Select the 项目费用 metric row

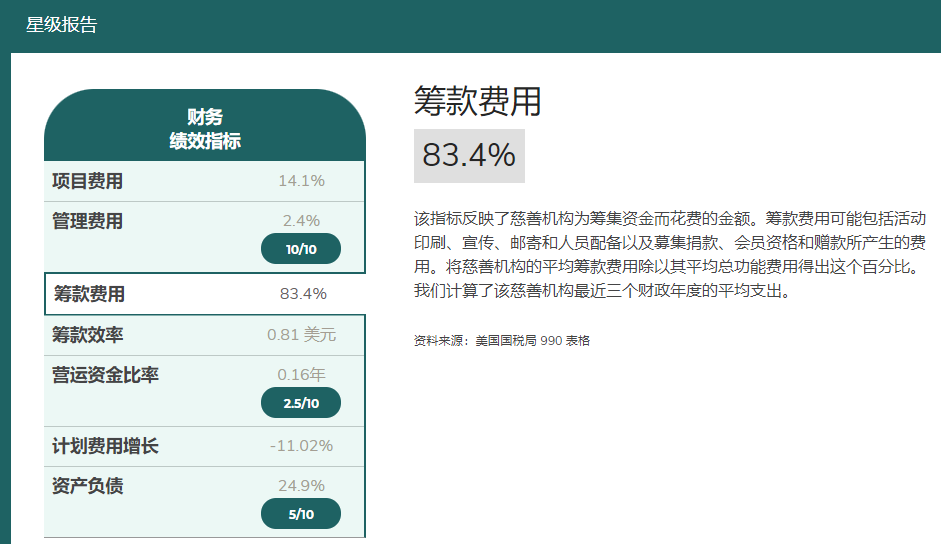click(88, 181)
